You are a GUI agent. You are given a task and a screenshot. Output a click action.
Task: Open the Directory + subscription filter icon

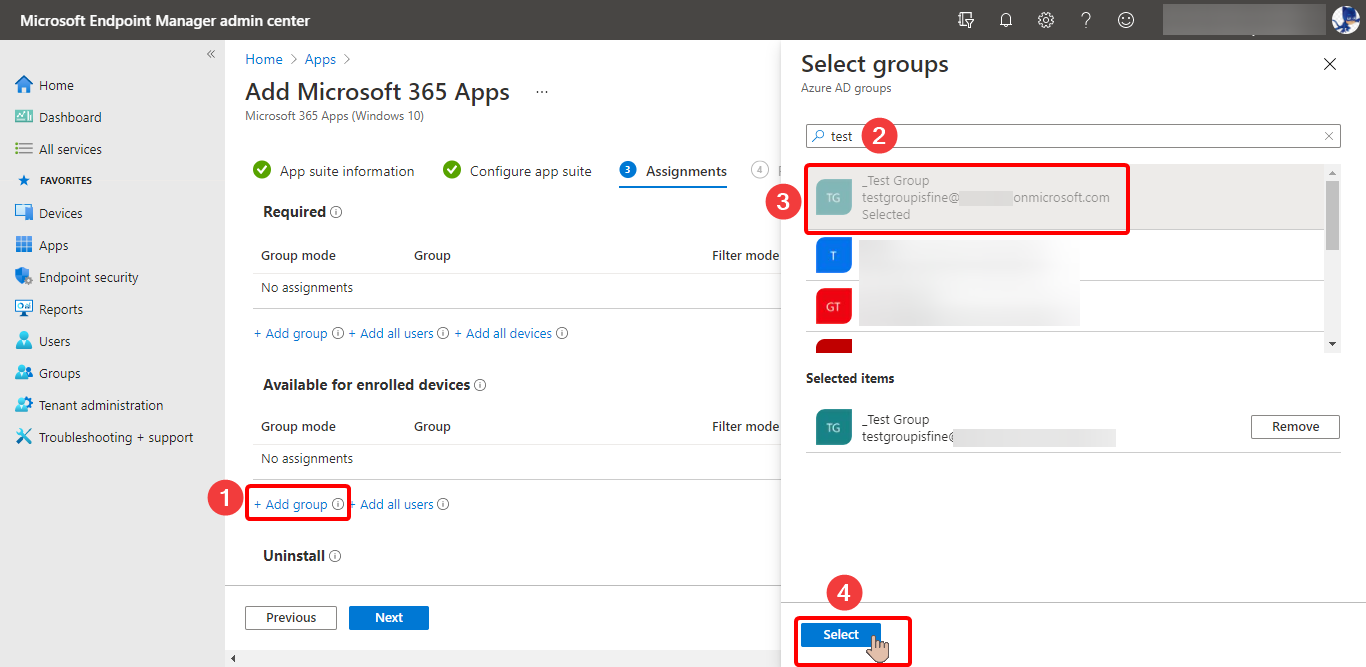966,20
